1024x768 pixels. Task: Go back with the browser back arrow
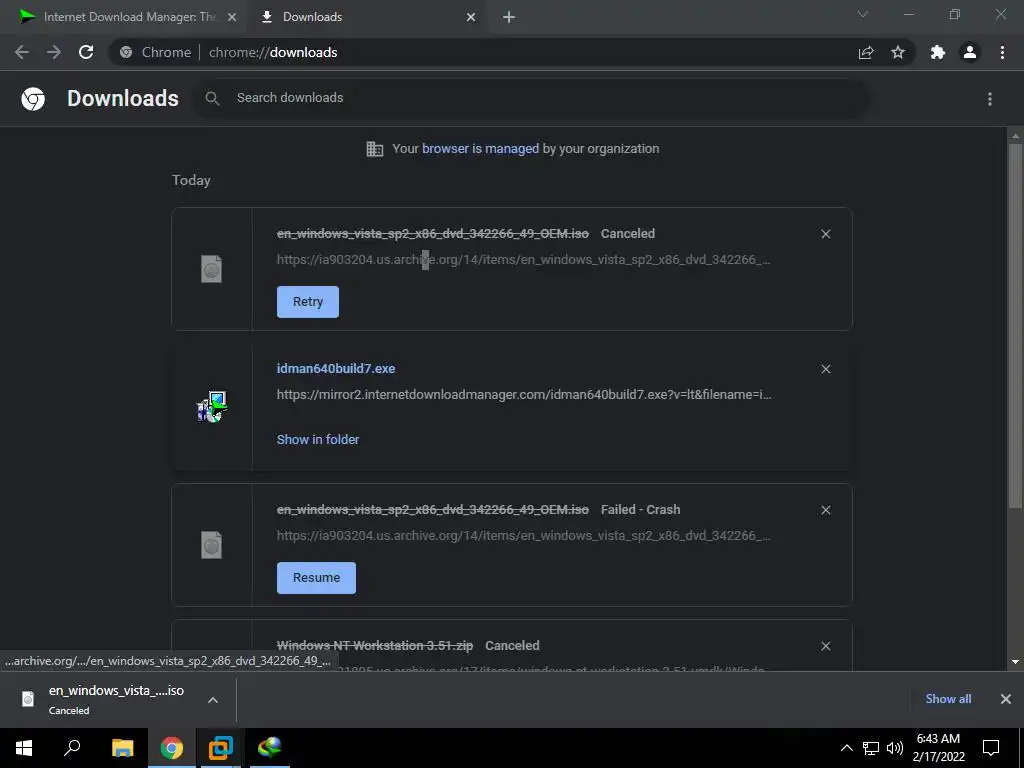coord(22,52)
